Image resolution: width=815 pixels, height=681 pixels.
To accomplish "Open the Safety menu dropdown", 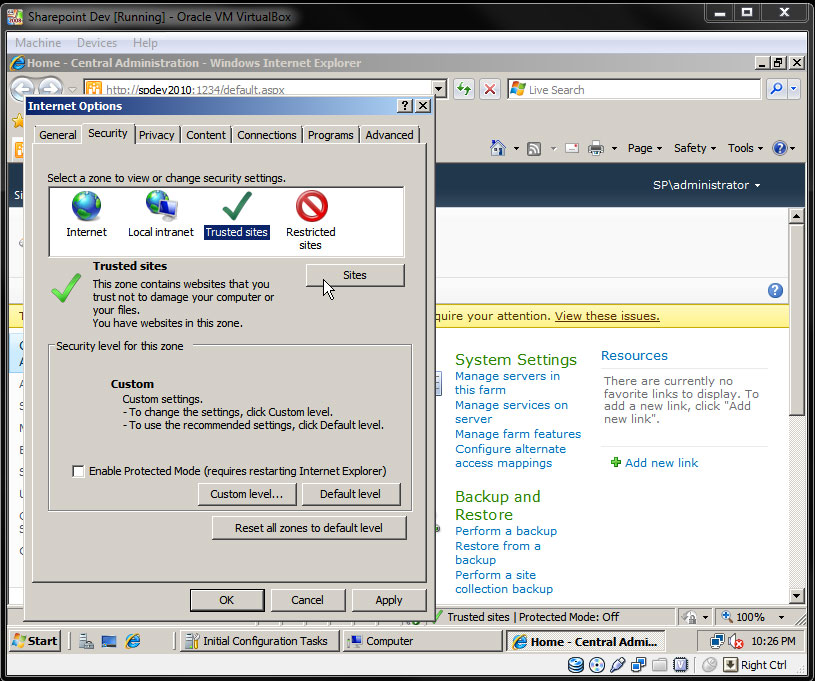I will [695, 148].
